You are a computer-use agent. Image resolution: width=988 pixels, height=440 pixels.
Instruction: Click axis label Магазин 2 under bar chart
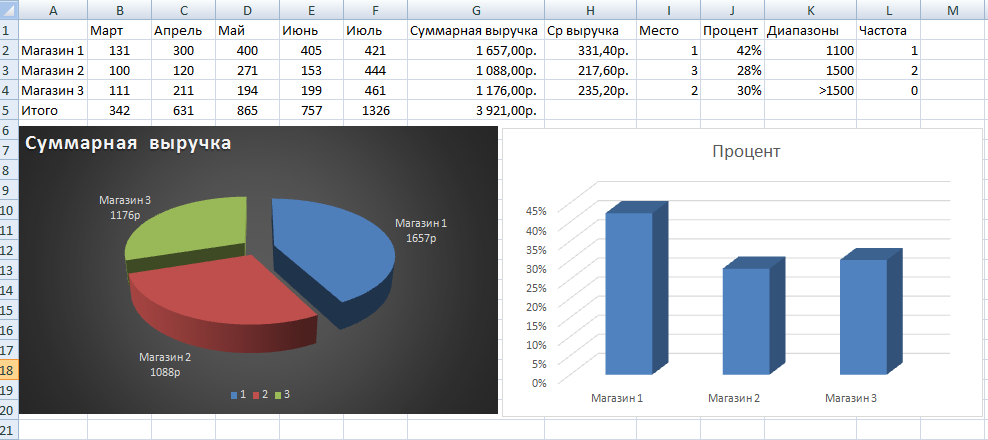[x=734, y=398]
